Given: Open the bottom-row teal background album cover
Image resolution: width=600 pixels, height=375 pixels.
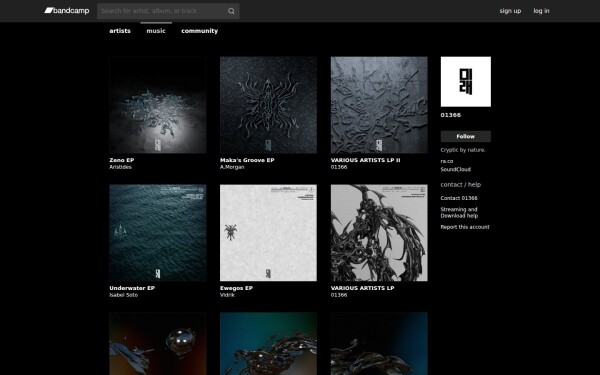Looking at the screenshot, I should pyautogui.click(x=268, y=344).
